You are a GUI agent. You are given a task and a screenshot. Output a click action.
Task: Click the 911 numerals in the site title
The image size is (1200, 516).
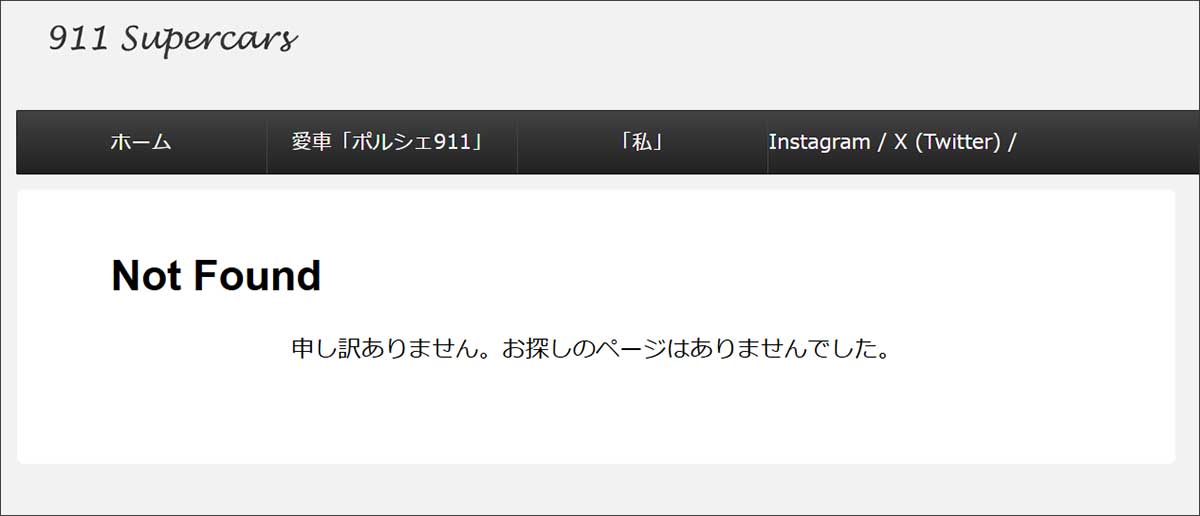[x=79, y=38]
